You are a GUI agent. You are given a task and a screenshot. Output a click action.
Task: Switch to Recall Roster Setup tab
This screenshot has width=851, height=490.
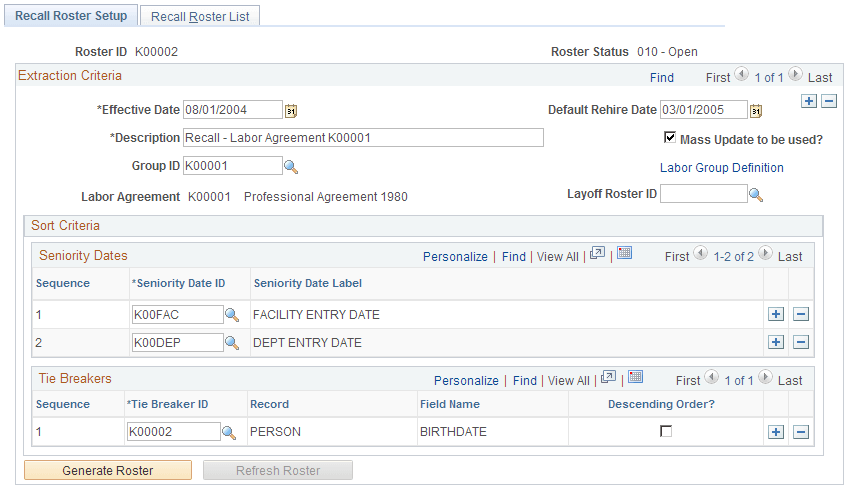pyautogui.click(x=71, y=16)
